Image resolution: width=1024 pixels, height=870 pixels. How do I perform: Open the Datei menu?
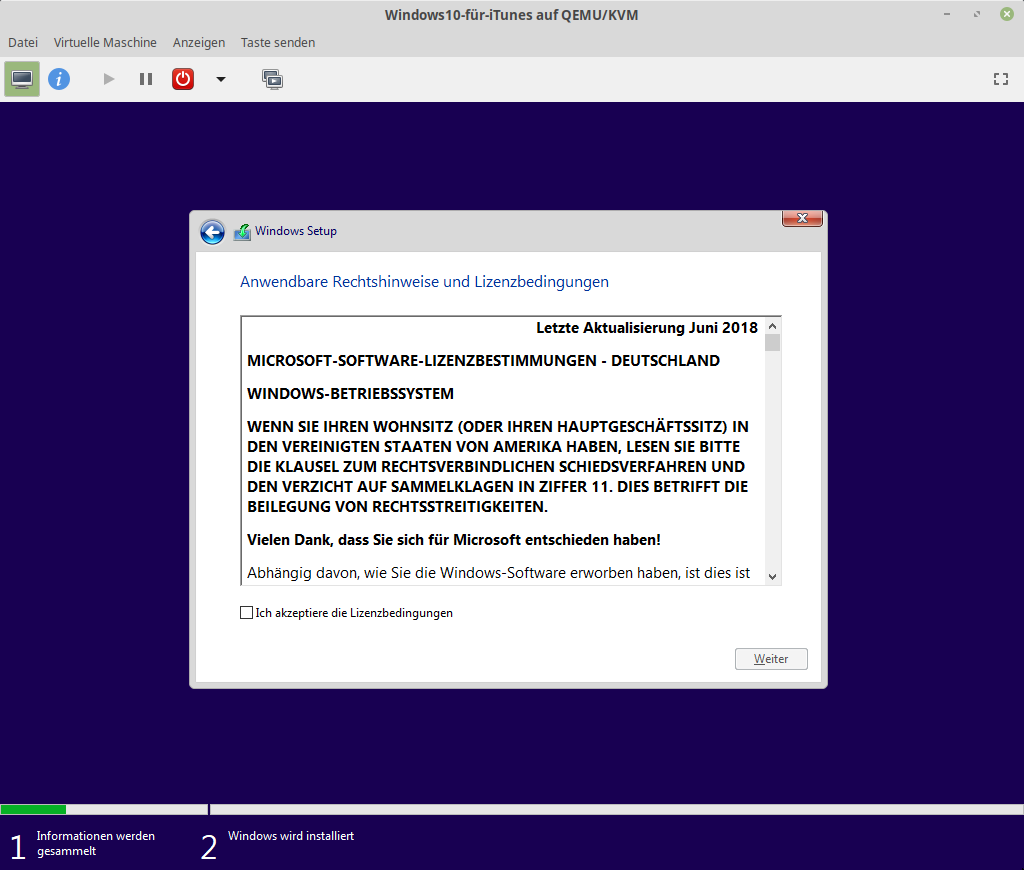click(23, 43)
